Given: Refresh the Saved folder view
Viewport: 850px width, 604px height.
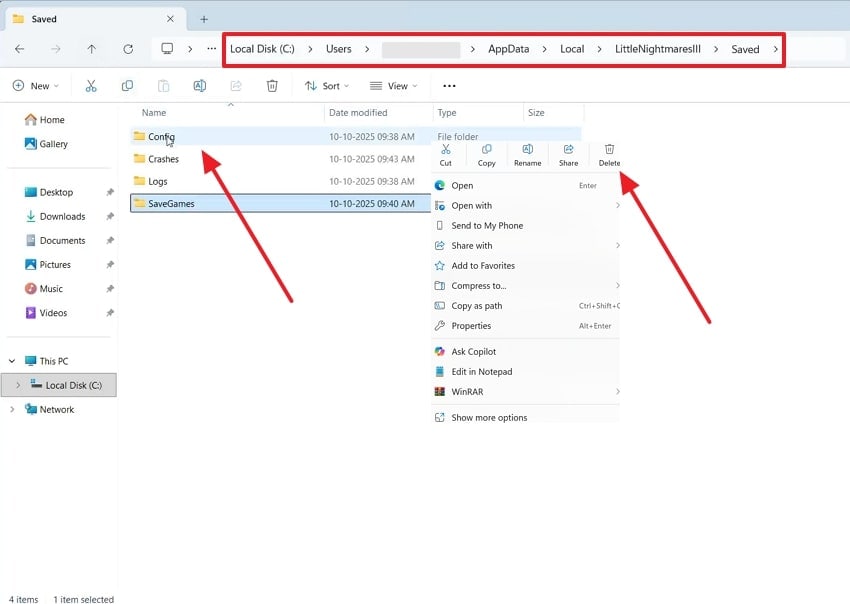Looking at the screenshot, I should (x=128, y=49).
